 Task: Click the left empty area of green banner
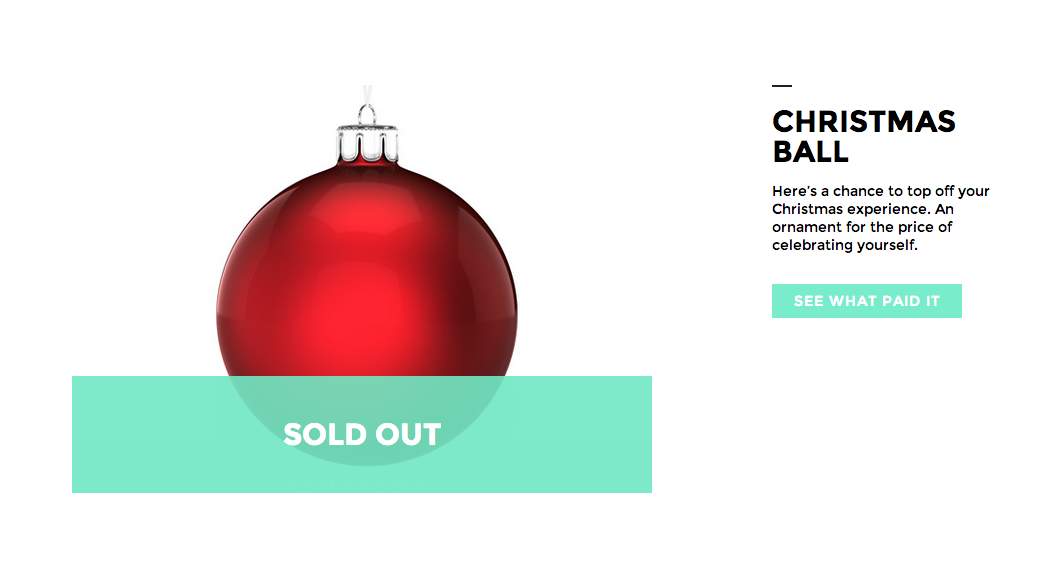[140, 434]
